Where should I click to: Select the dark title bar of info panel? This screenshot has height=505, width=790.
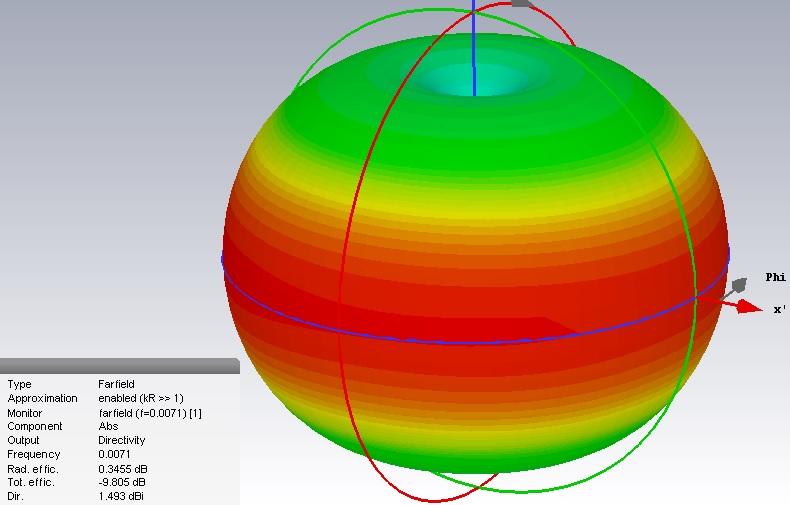pyautogui.click(x=119, y=366)
